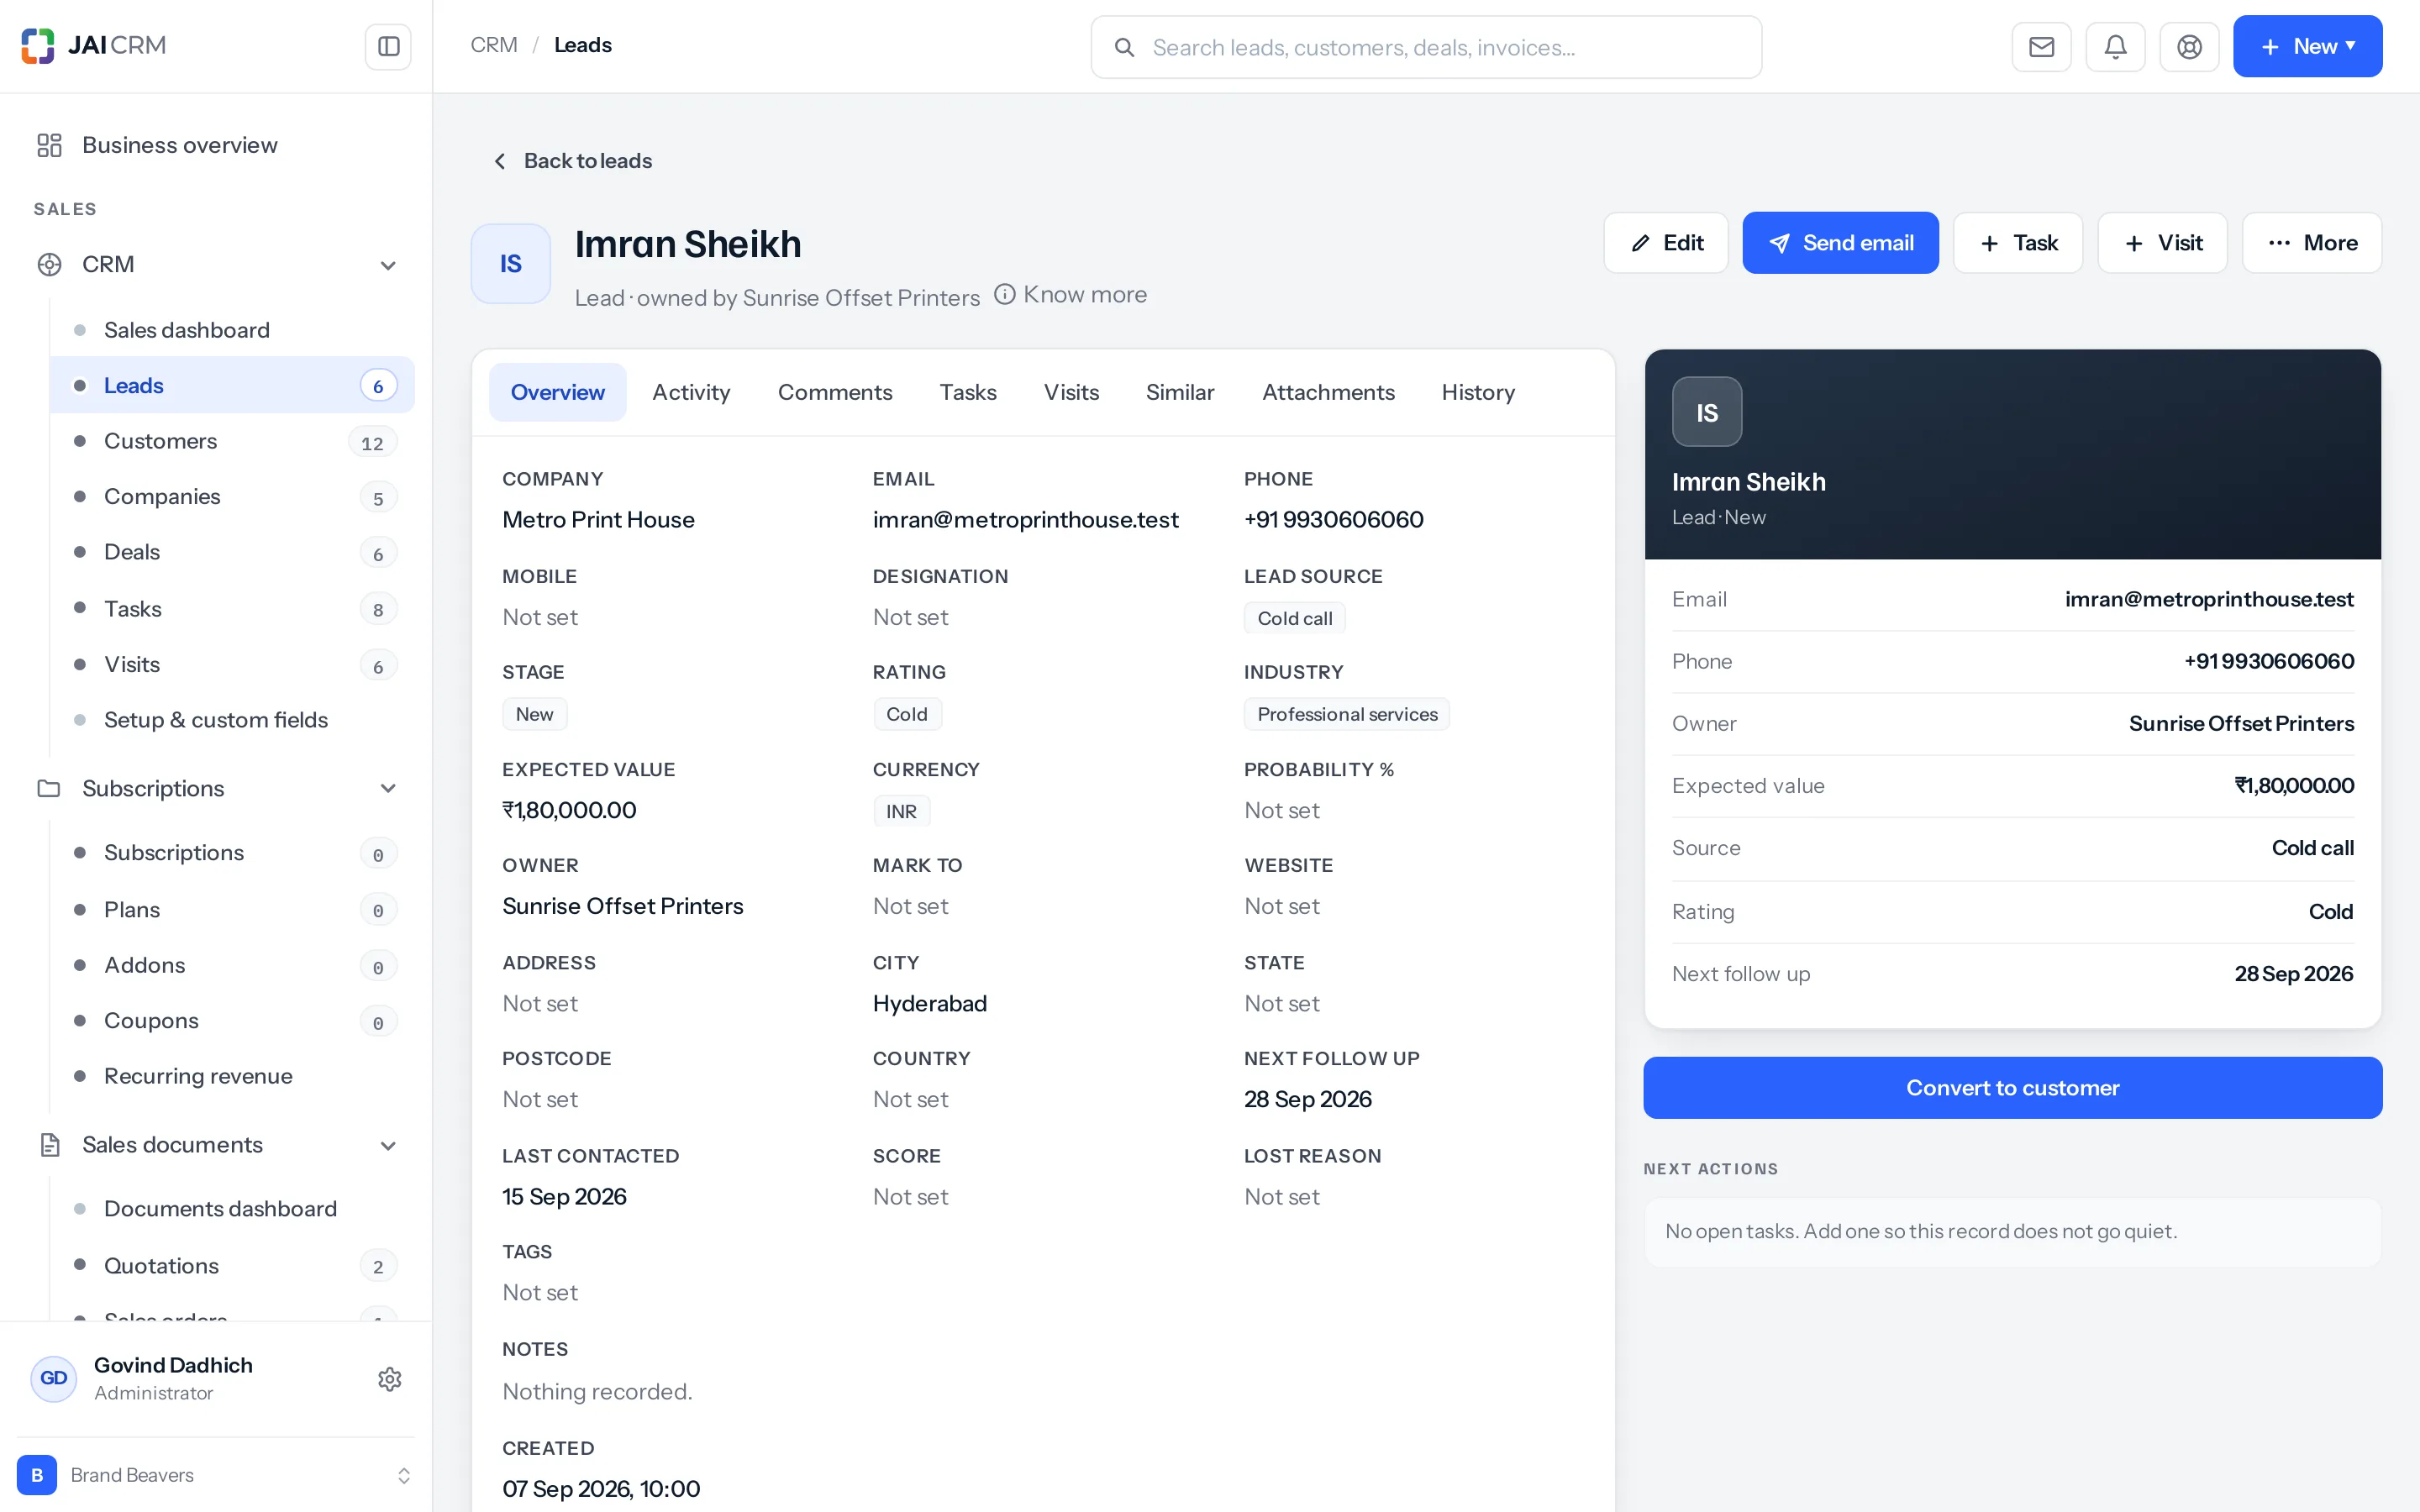Click the Sales documents file icon
This screenshot has width=2420, height=1512.
point(49,1144)
